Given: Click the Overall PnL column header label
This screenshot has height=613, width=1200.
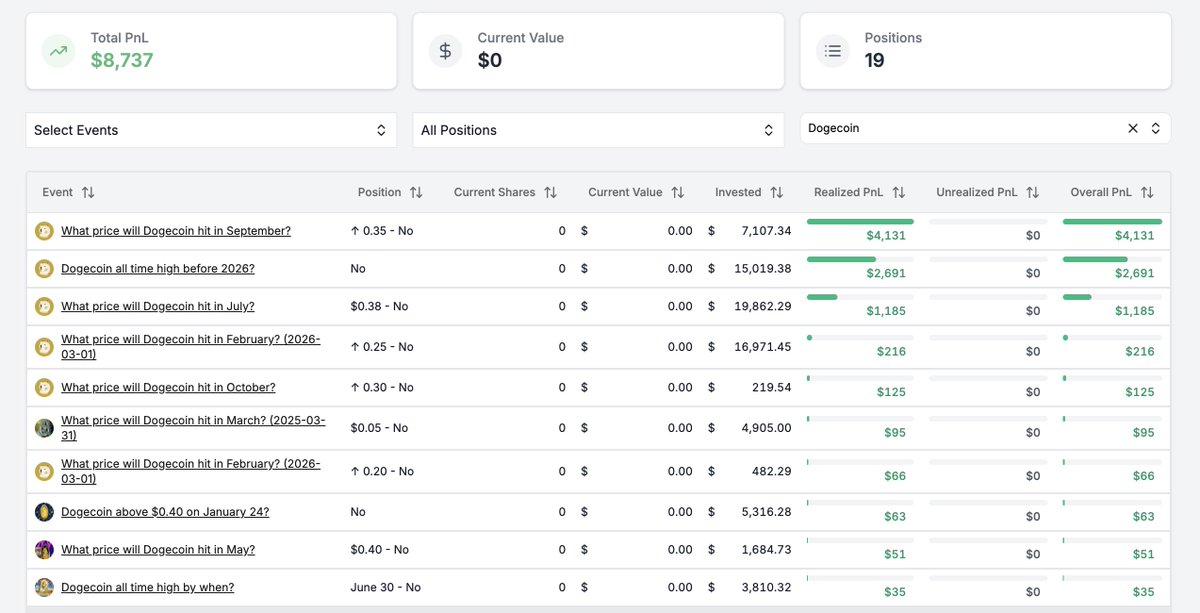Looking at the screenshot, I should tap(1101, 192).
